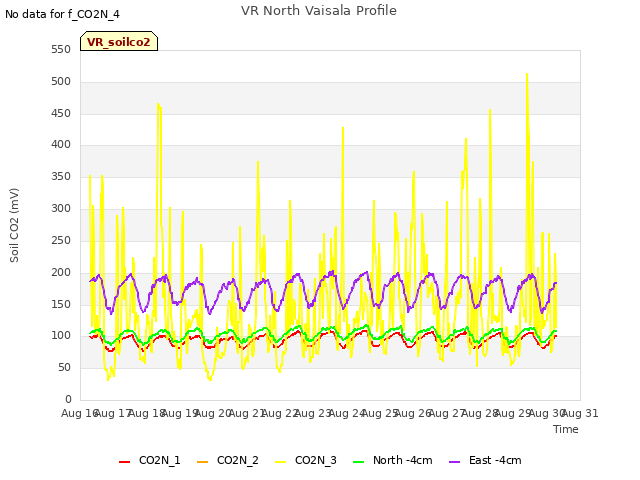The width and height of the screenshot is (640, 480).
Task: Click the 450 y-axis tick label
Action: (x=61, y=113)
